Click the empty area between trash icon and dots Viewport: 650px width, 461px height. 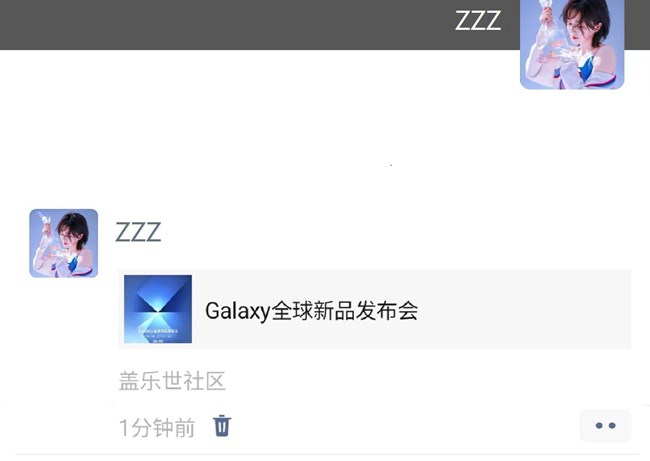404,426
